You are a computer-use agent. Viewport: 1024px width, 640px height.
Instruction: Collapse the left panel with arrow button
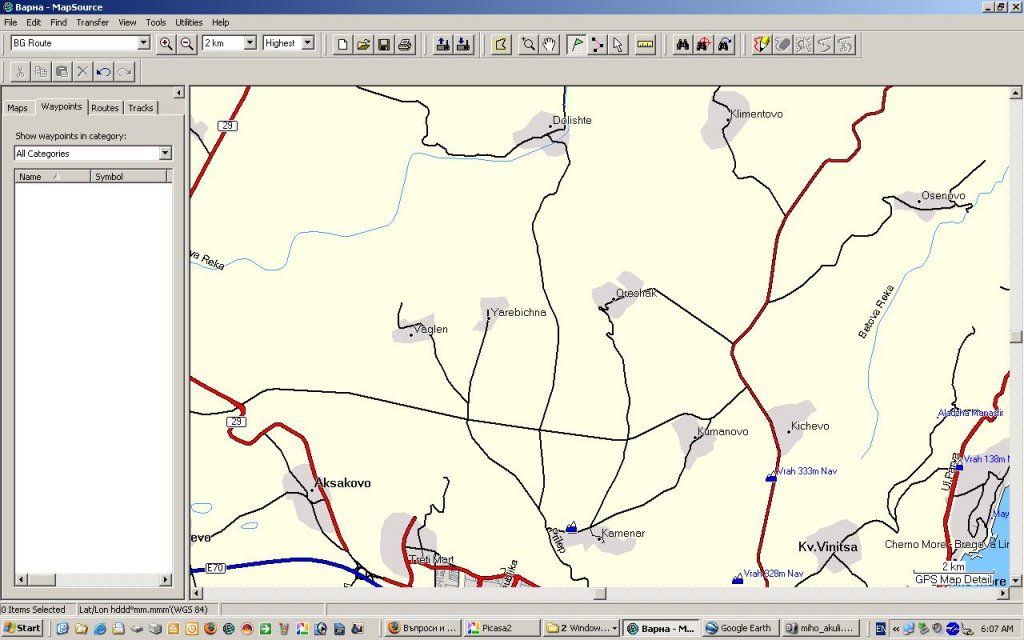point(178,92)
